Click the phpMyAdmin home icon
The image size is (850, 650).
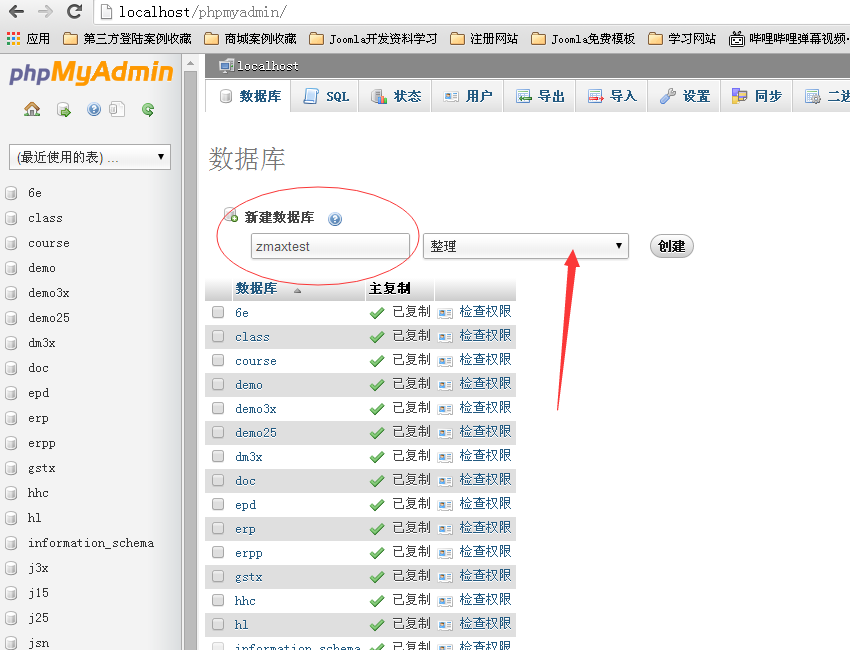(32, 110)
